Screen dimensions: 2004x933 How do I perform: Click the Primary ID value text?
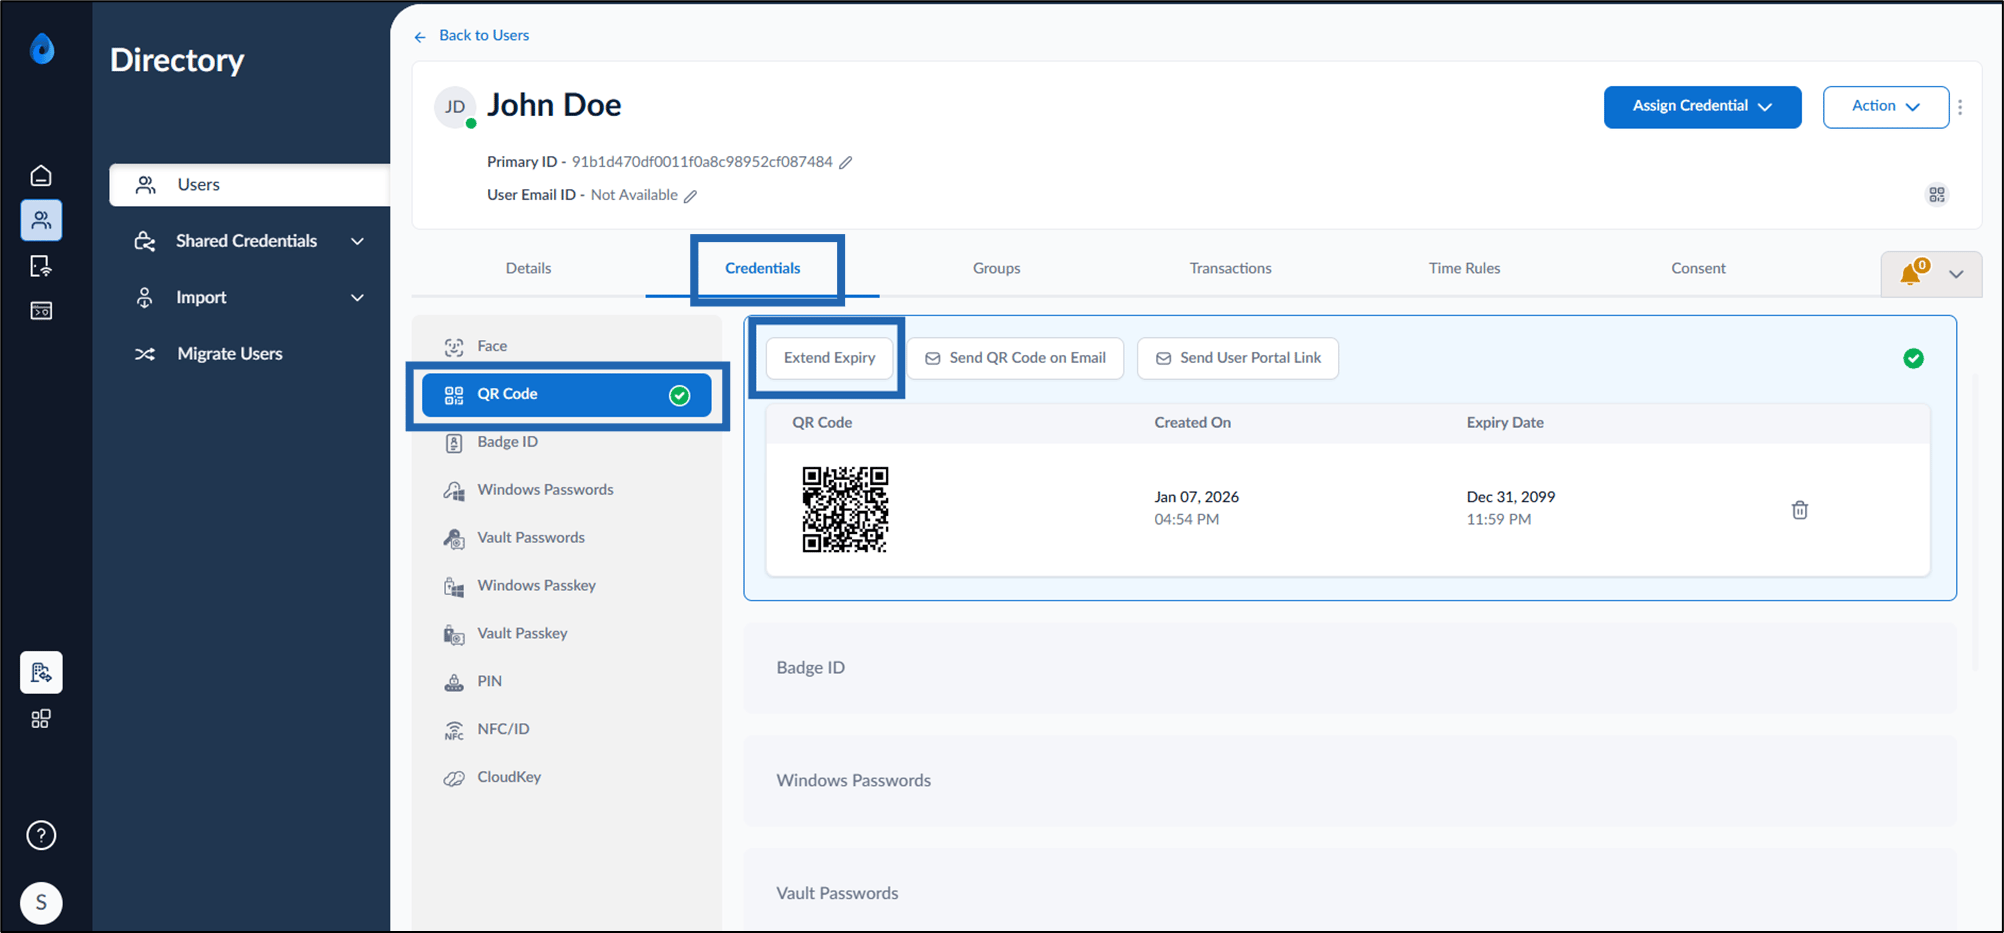pos(702,162)
